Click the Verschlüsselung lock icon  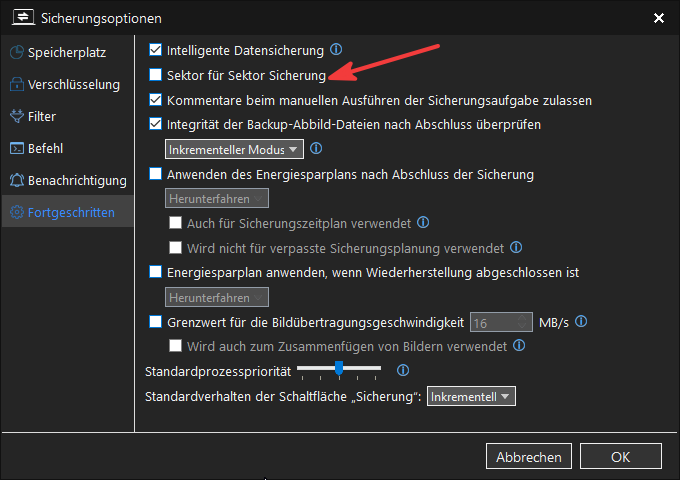[16, 84]
